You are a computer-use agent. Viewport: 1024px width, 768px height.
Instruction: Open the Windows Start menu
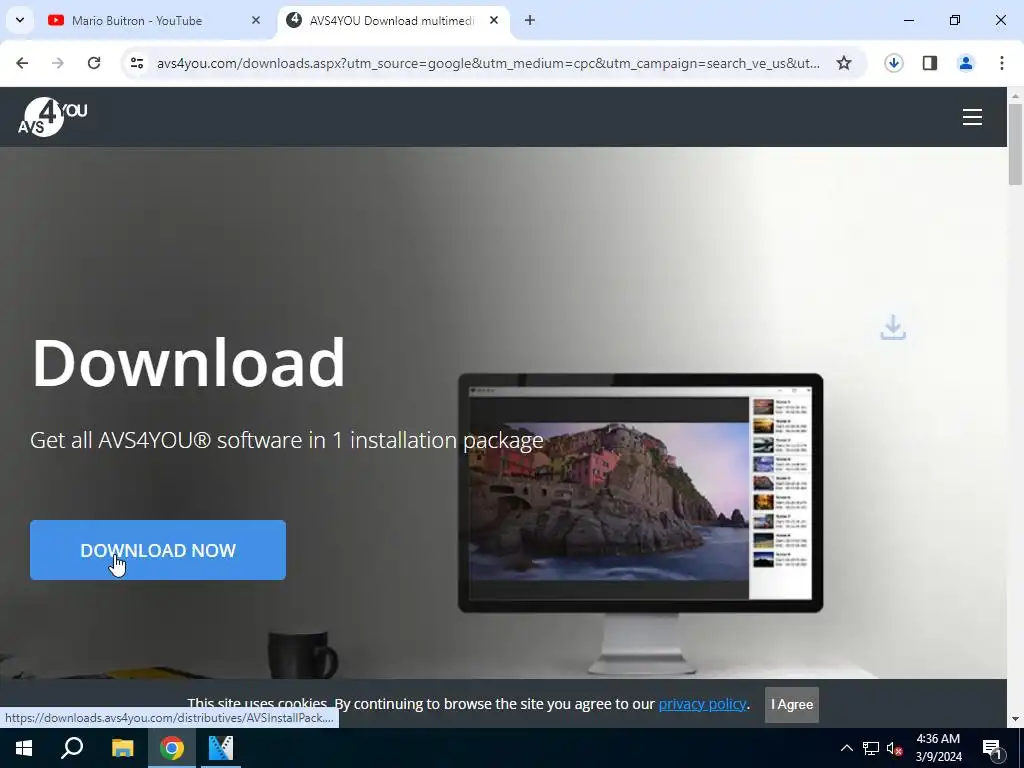[x=24, y=748]
